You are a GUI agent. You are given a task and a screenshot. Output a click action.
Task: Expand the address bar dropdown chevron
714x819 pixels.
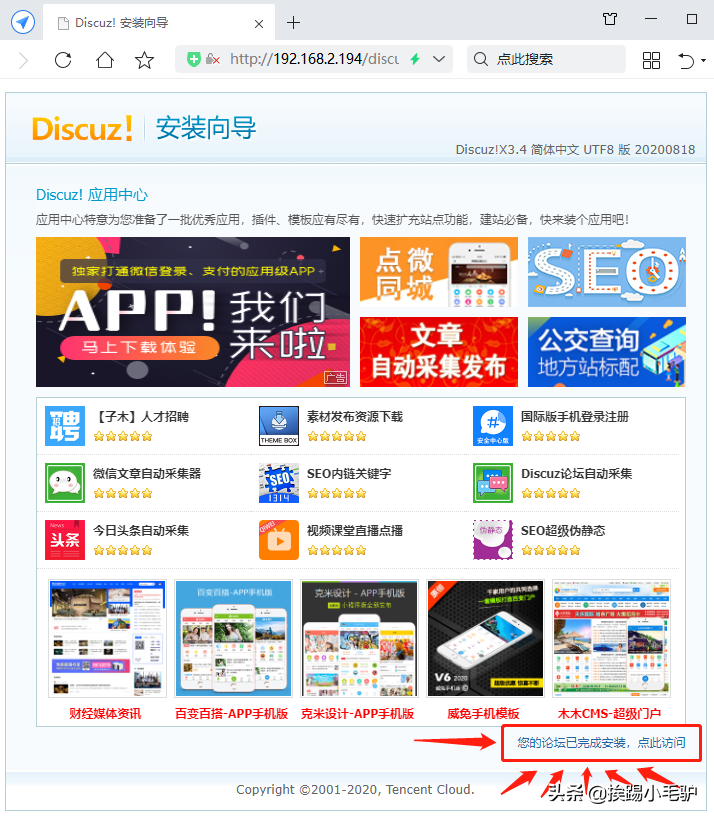point(439,59)
